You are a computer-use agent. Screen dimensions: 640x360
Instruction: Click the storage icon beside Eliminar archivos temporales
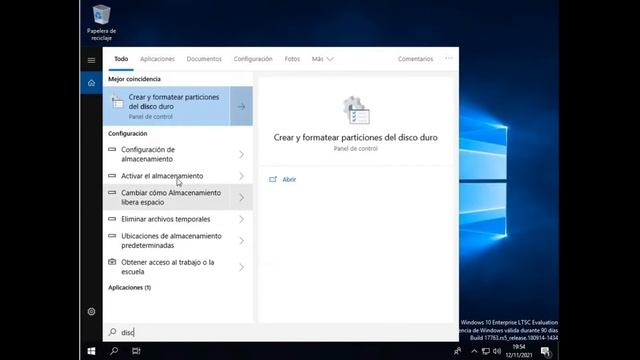coord(112,219)
